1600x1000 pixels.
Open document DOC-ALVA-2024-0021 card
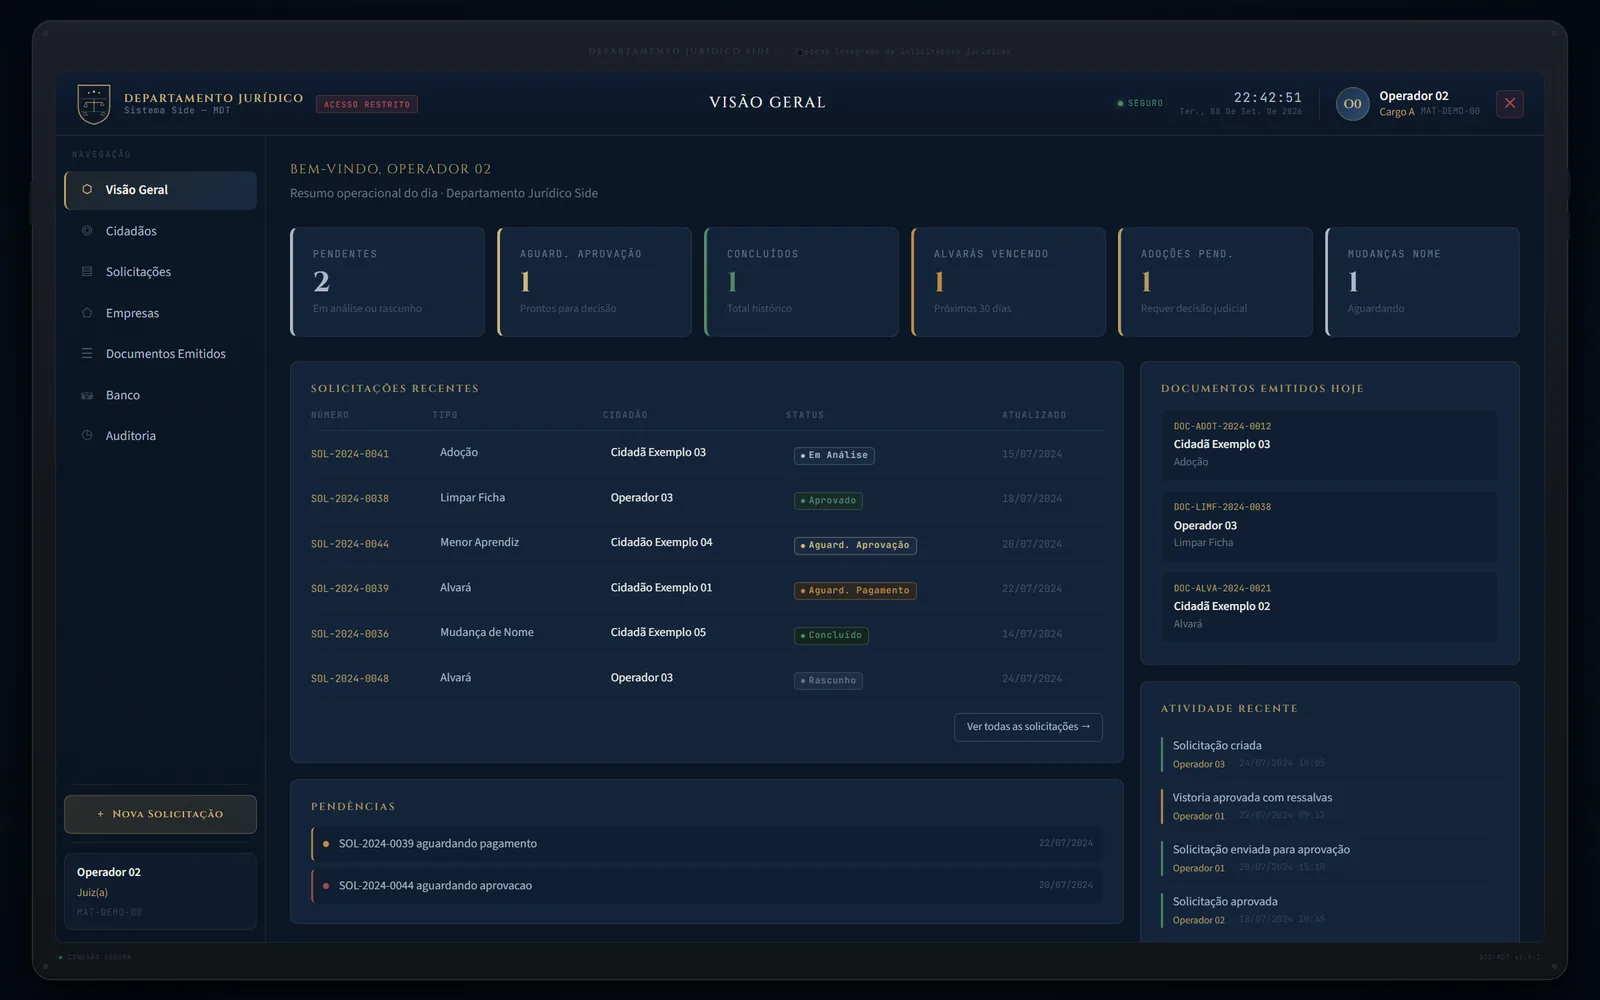pyautogui.click(x=1330, y=607)
